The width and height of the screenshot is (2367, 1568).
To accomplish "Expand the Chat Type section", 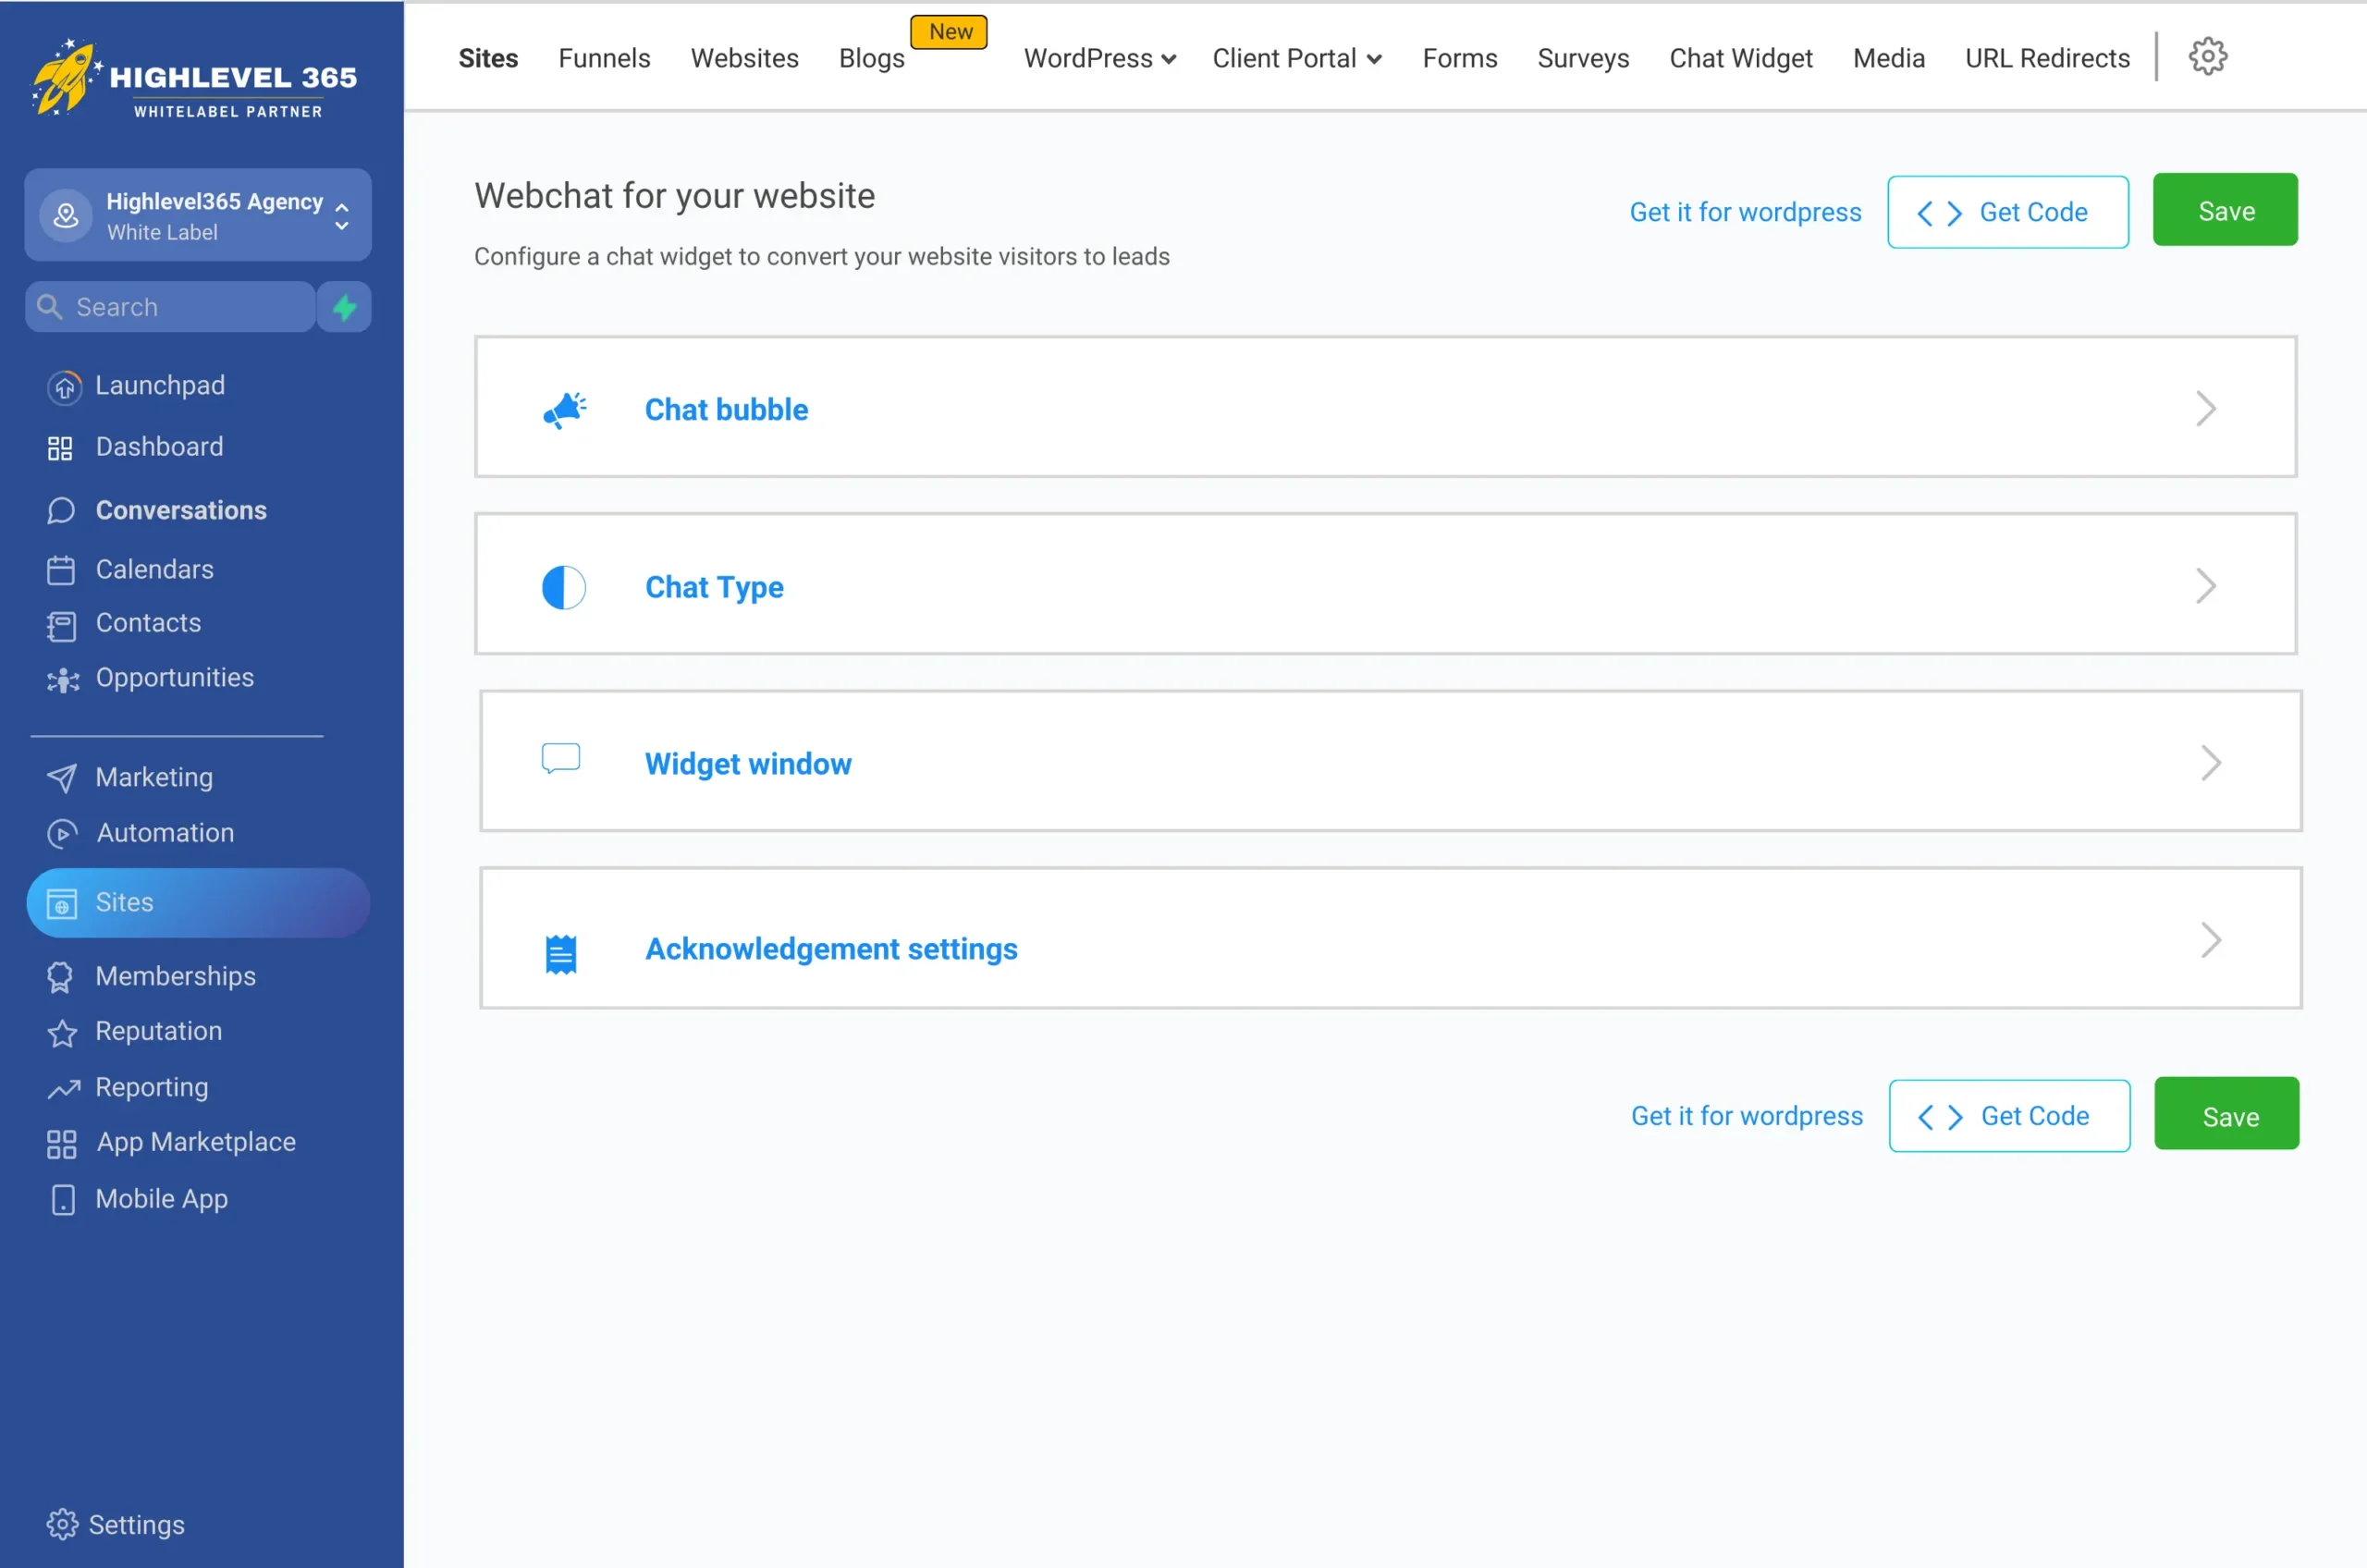I will click(1385, 585).
